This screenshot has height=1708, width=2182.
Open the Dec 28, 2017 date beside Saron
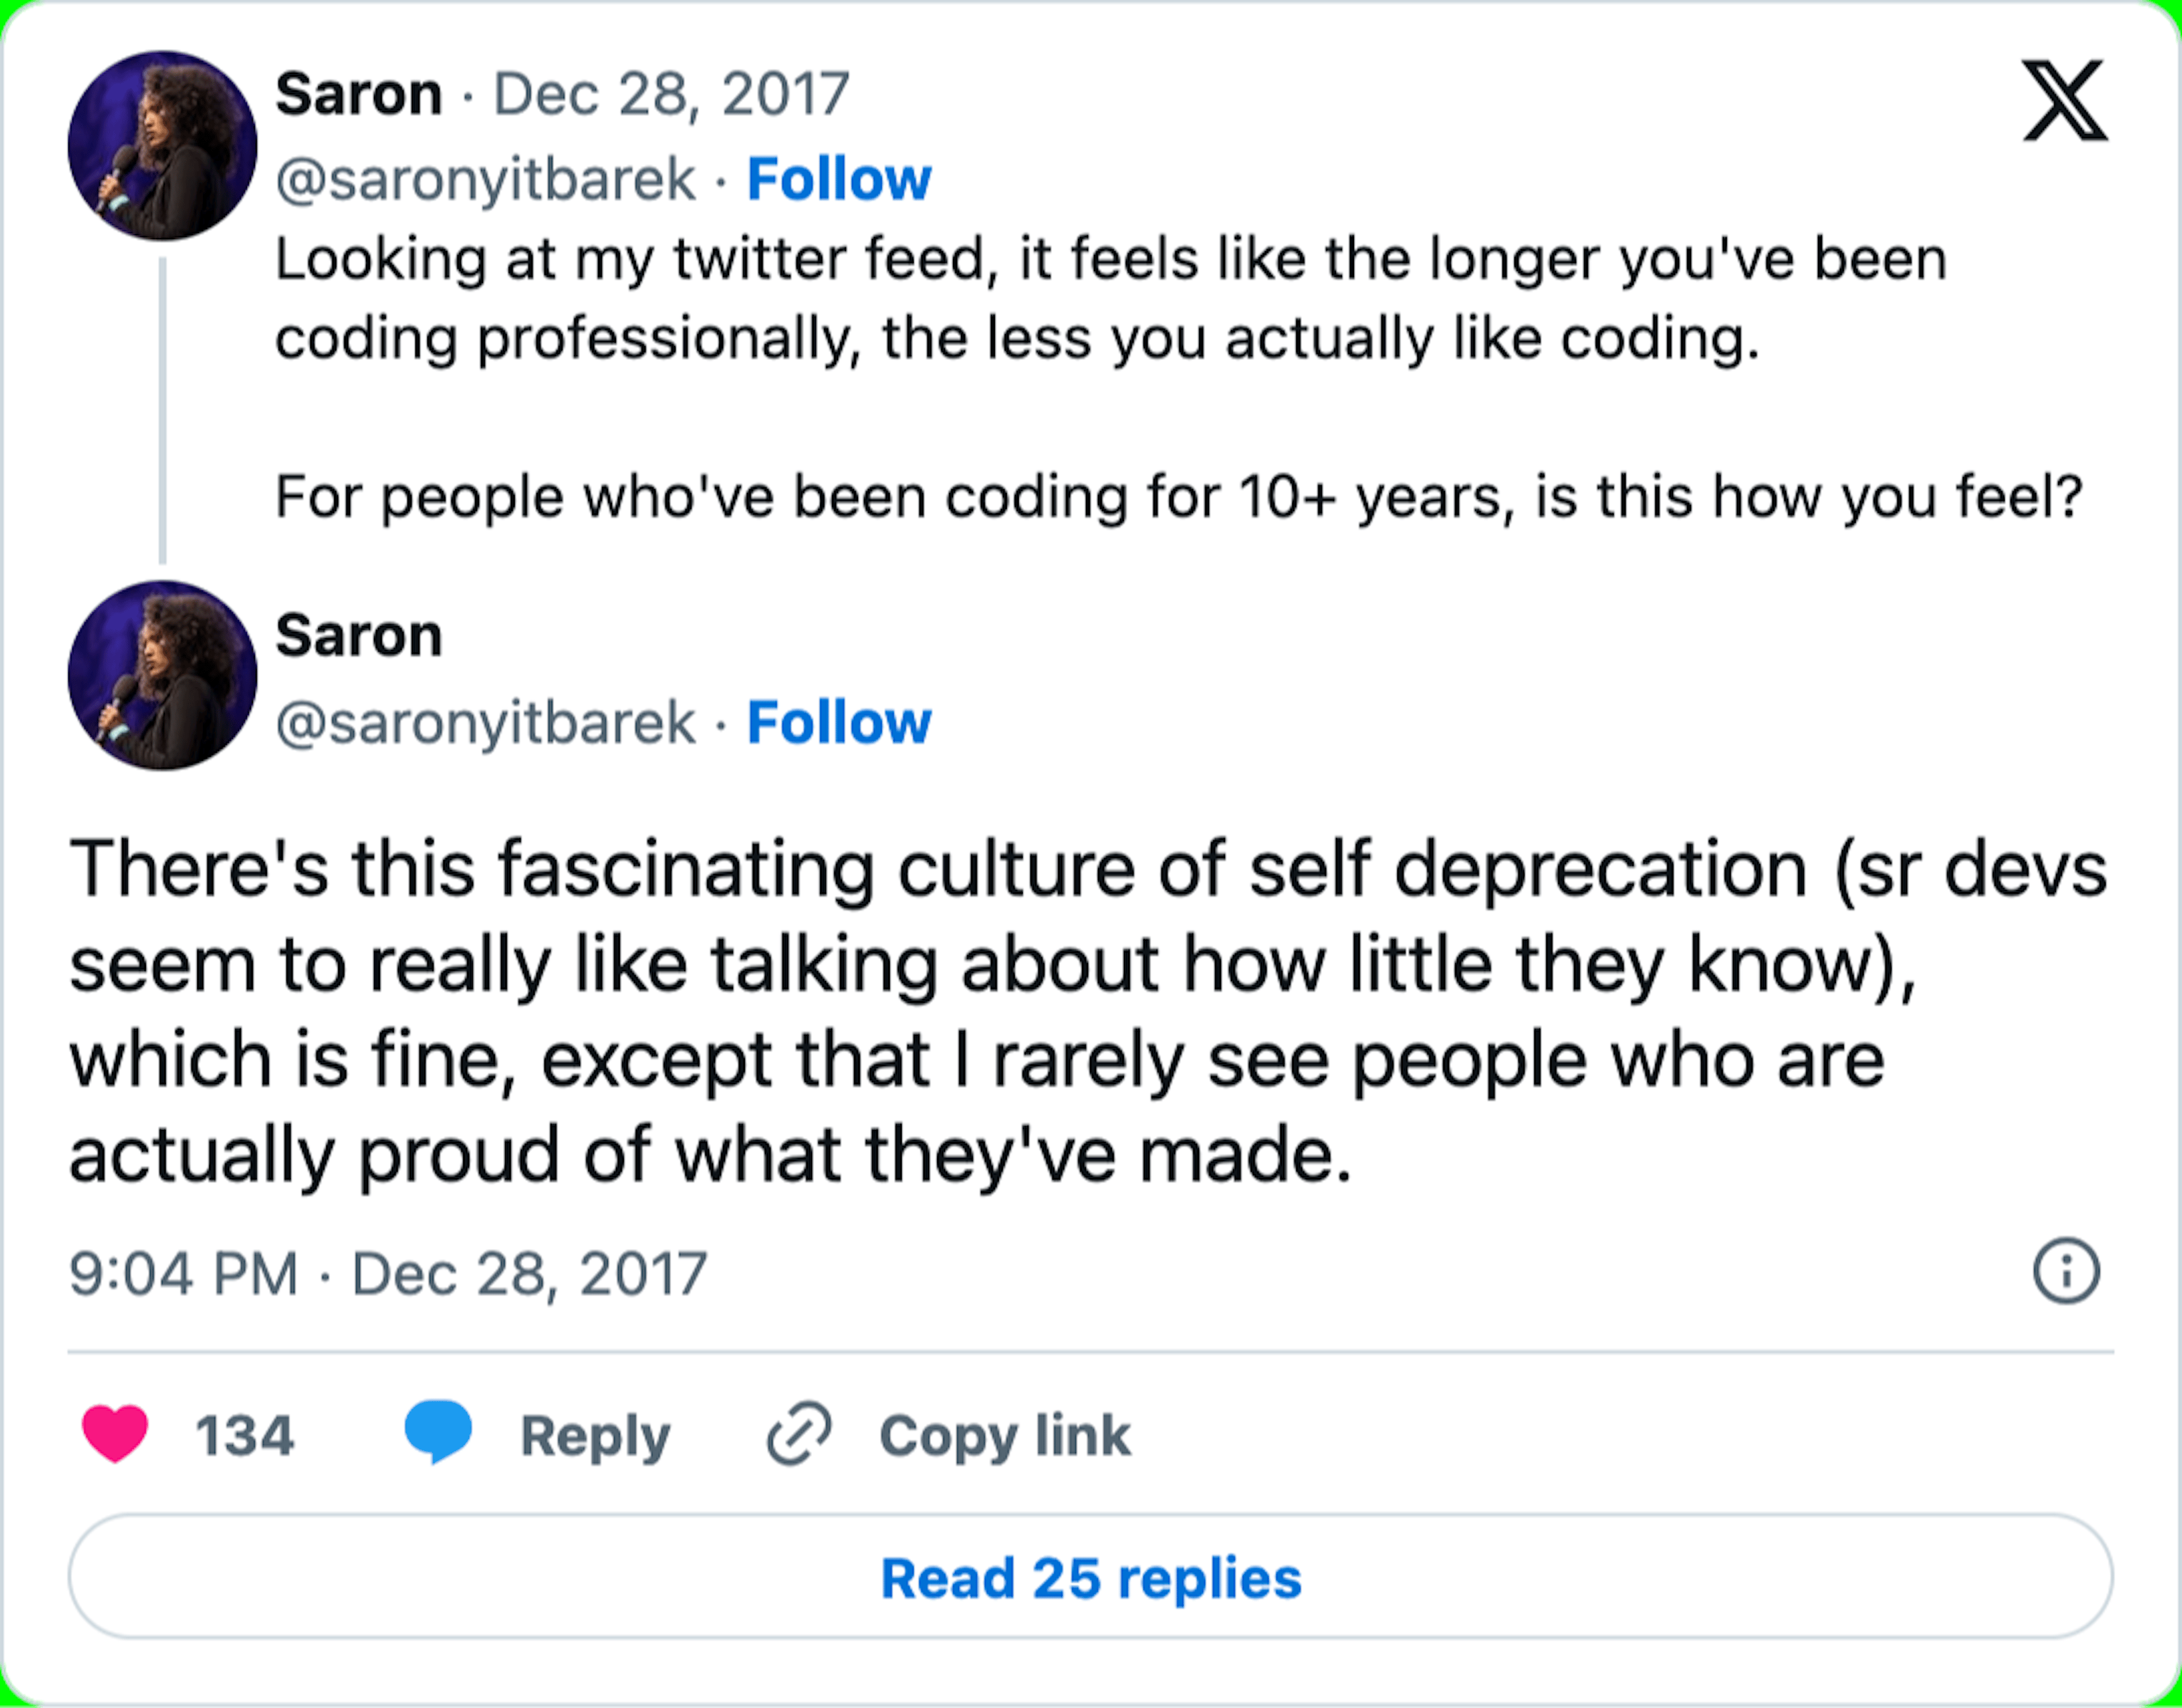click(x=671, y=95)
